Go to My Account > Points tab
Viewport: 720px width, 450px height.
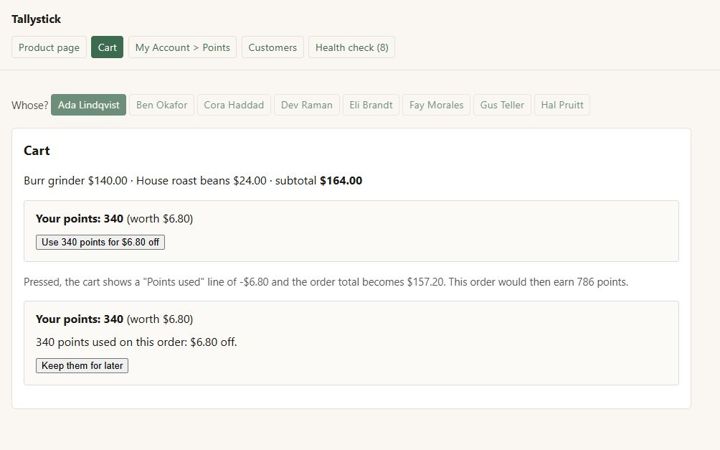click(182, 47)
